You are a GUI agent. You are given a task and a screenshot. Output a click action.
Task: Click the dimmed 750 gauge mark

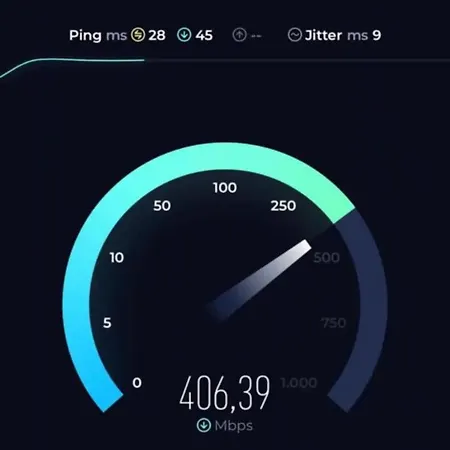(333, 323)
